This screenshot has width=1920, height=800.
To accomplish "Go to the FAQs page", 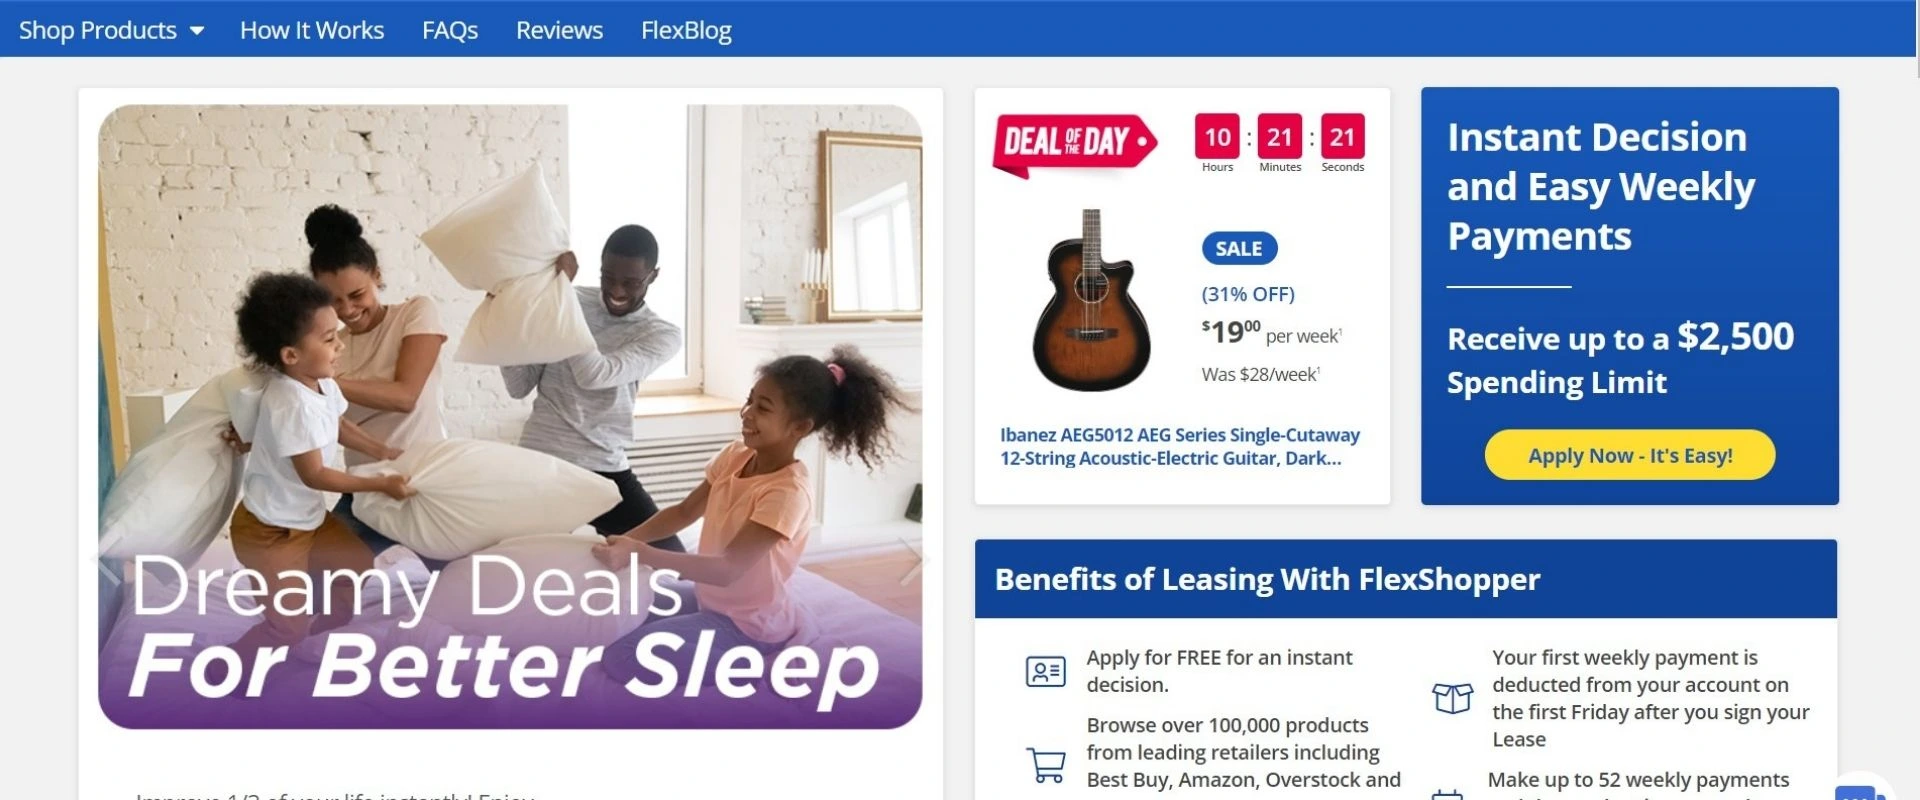I will pyautogui.click(x=450, y=30).
